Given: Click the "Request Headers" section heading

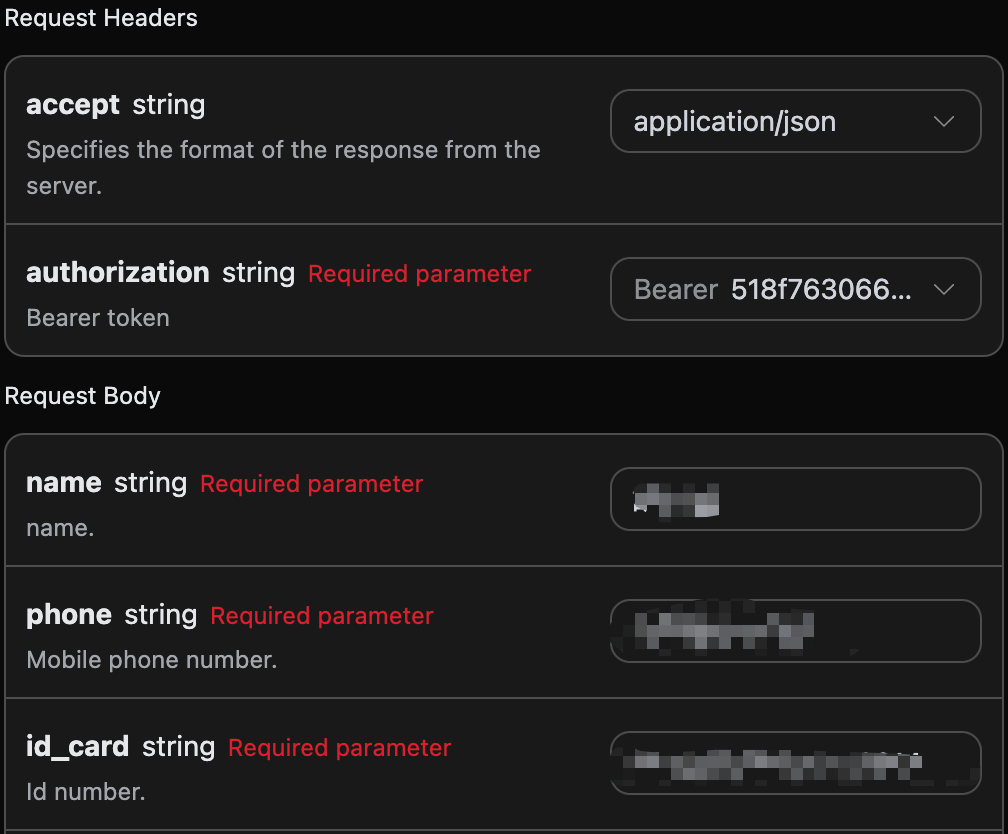Looking at the screenshot, I should click(x=101, y=18).
